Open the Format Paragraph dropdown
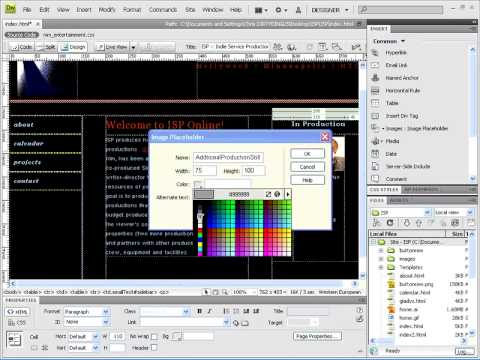The height and width of the screenshot is (360, 480). coord(87,312)
